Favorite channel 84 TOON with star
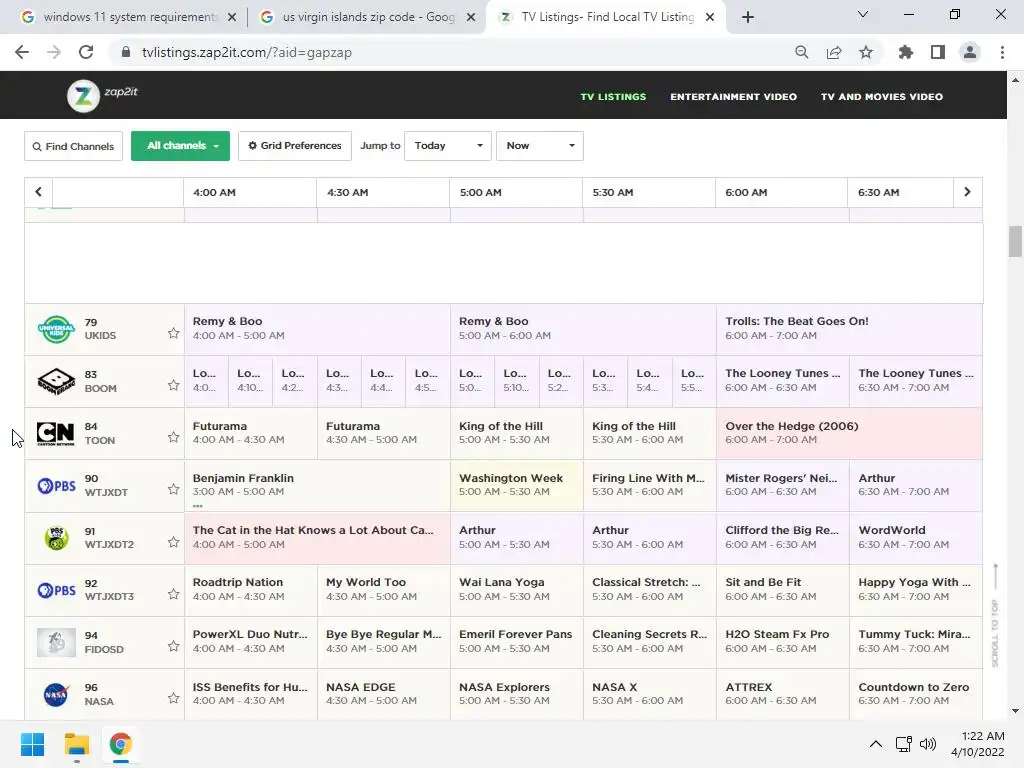 point(173,437)
